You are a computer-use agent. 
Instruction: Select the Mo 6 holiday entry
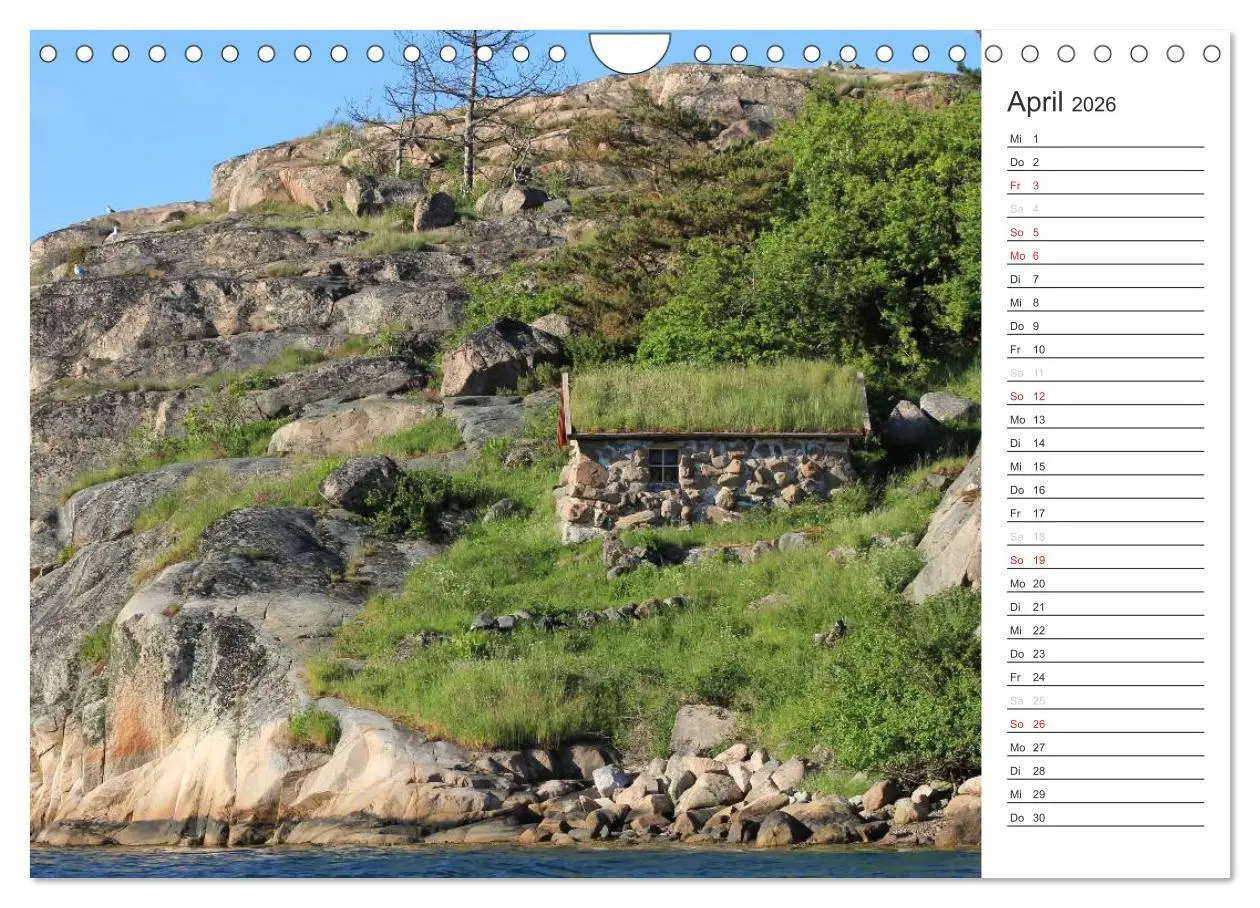(x=1022, y=255)
